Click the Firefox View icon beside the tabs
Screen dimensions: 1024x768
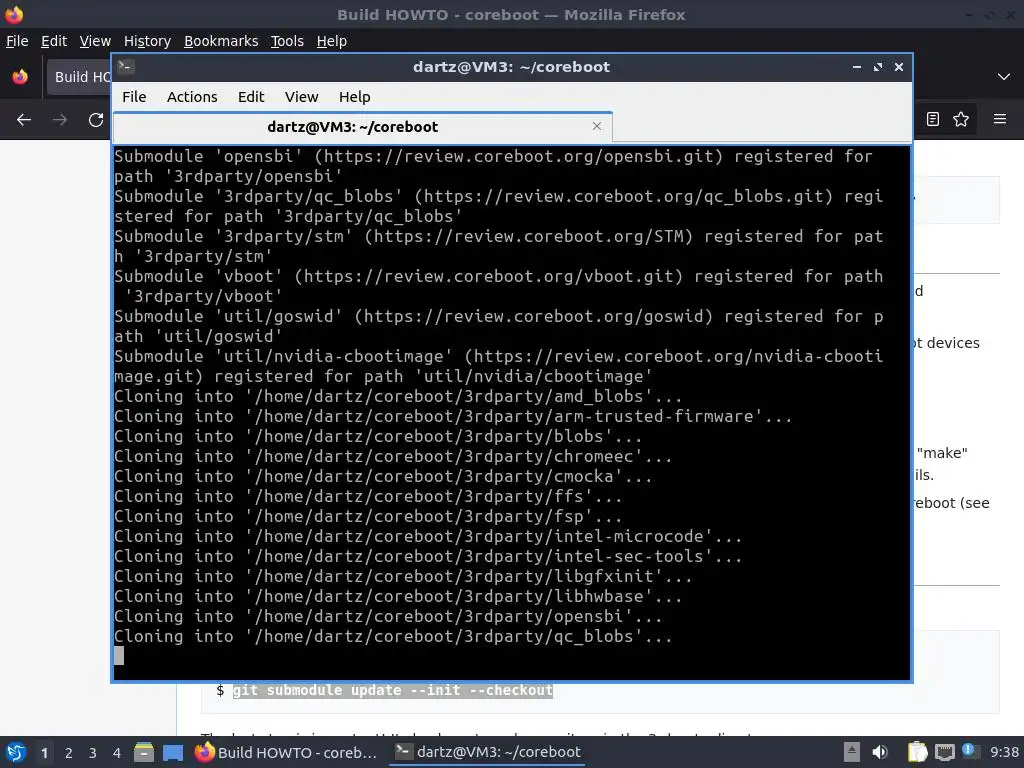click(20, 76)
